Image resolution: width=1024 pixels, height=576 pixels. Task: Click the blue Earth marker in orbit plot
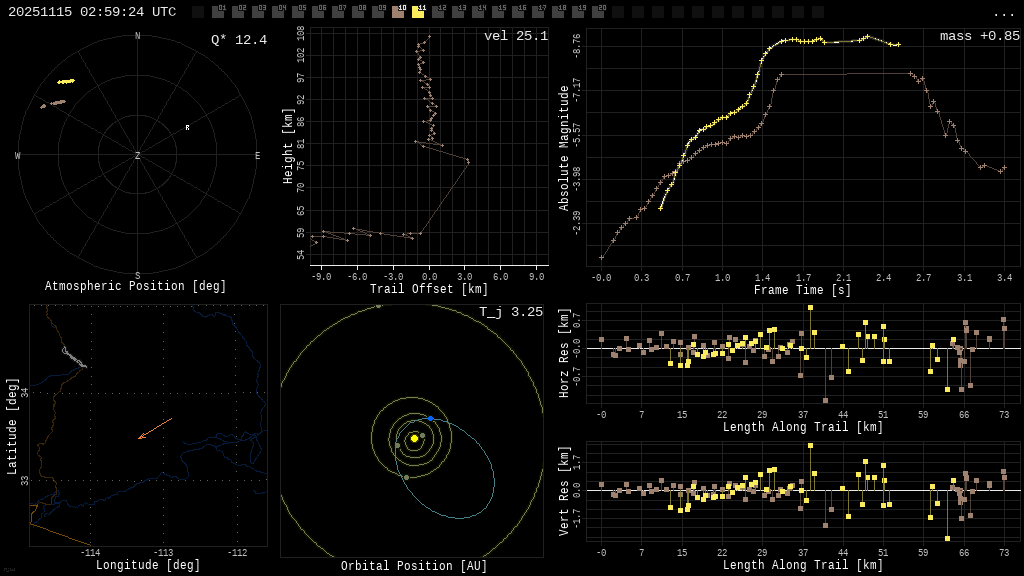click(x=430, y=419)
